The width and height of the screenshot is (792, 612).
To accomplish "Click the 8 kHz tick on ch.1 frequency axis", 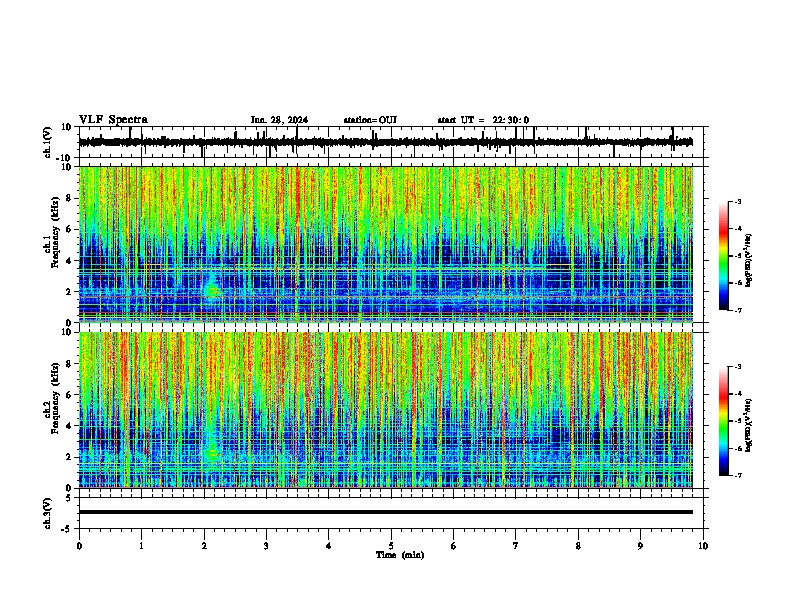I will click(70, 198).
